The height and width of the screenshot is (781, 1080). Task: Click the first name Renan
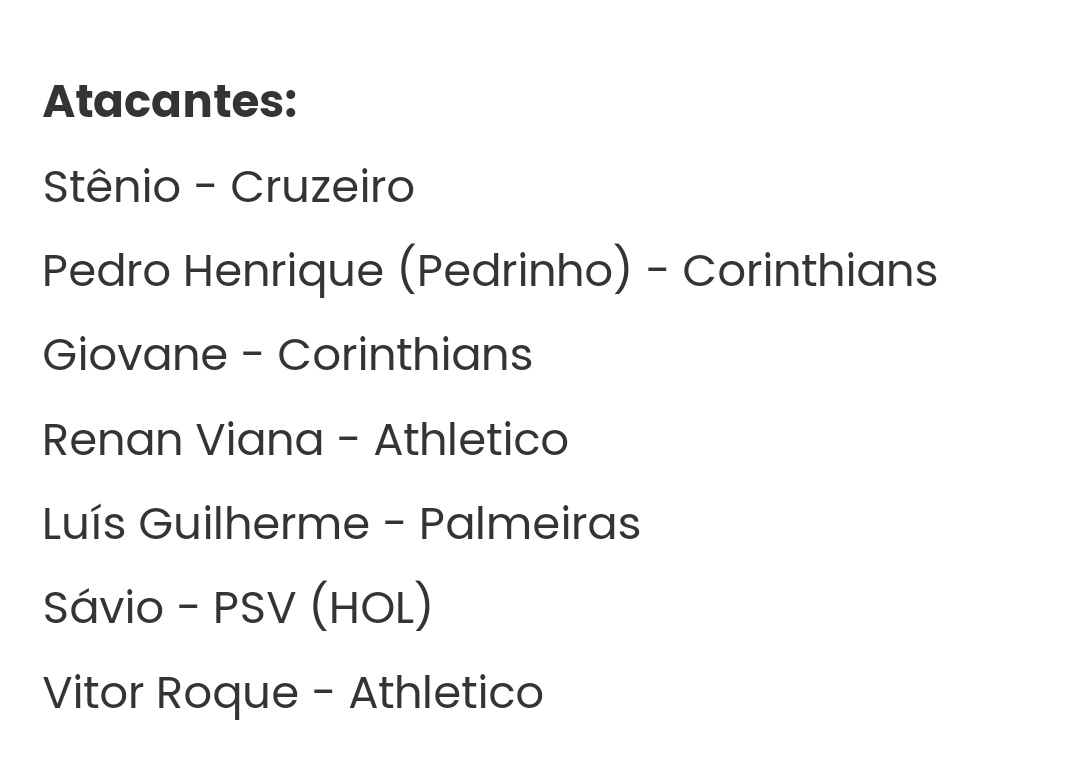point(110,440)
